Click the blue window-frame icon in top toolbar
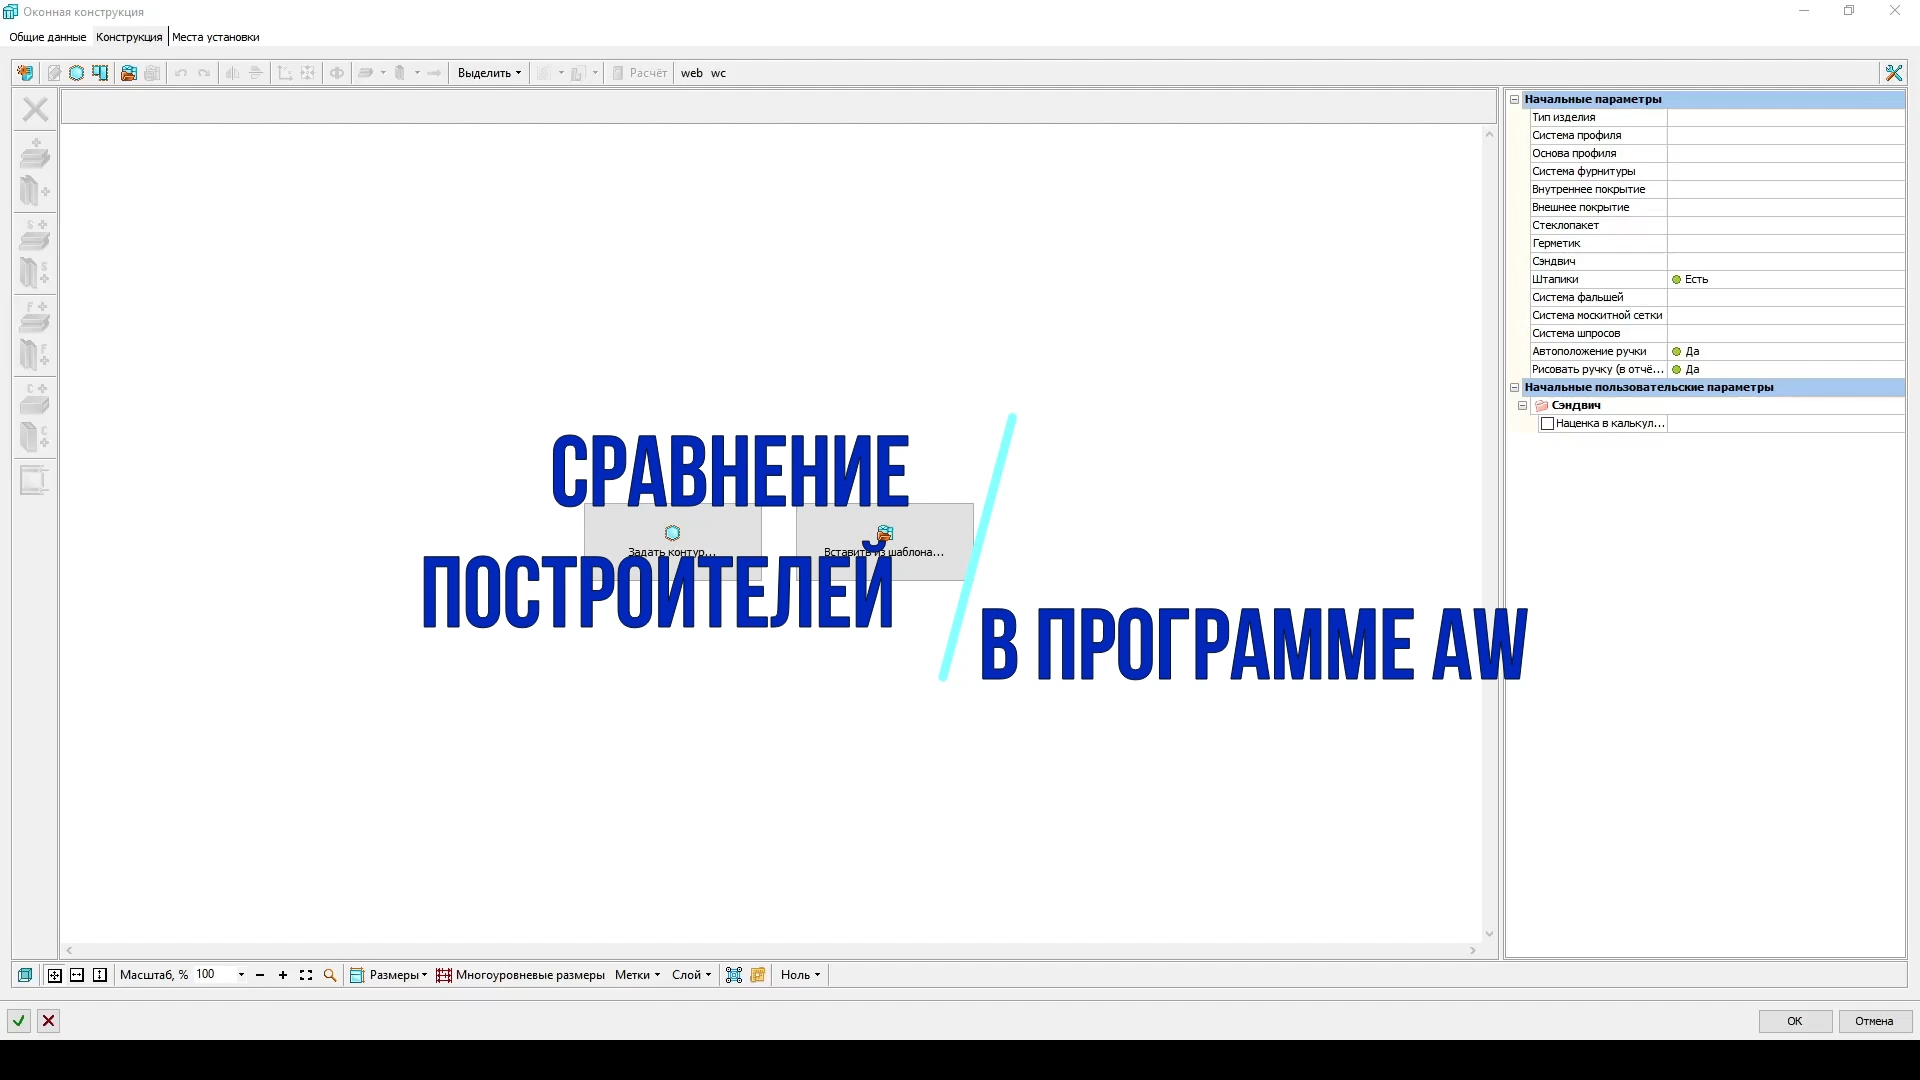1920x1080 pixels. 100,73
